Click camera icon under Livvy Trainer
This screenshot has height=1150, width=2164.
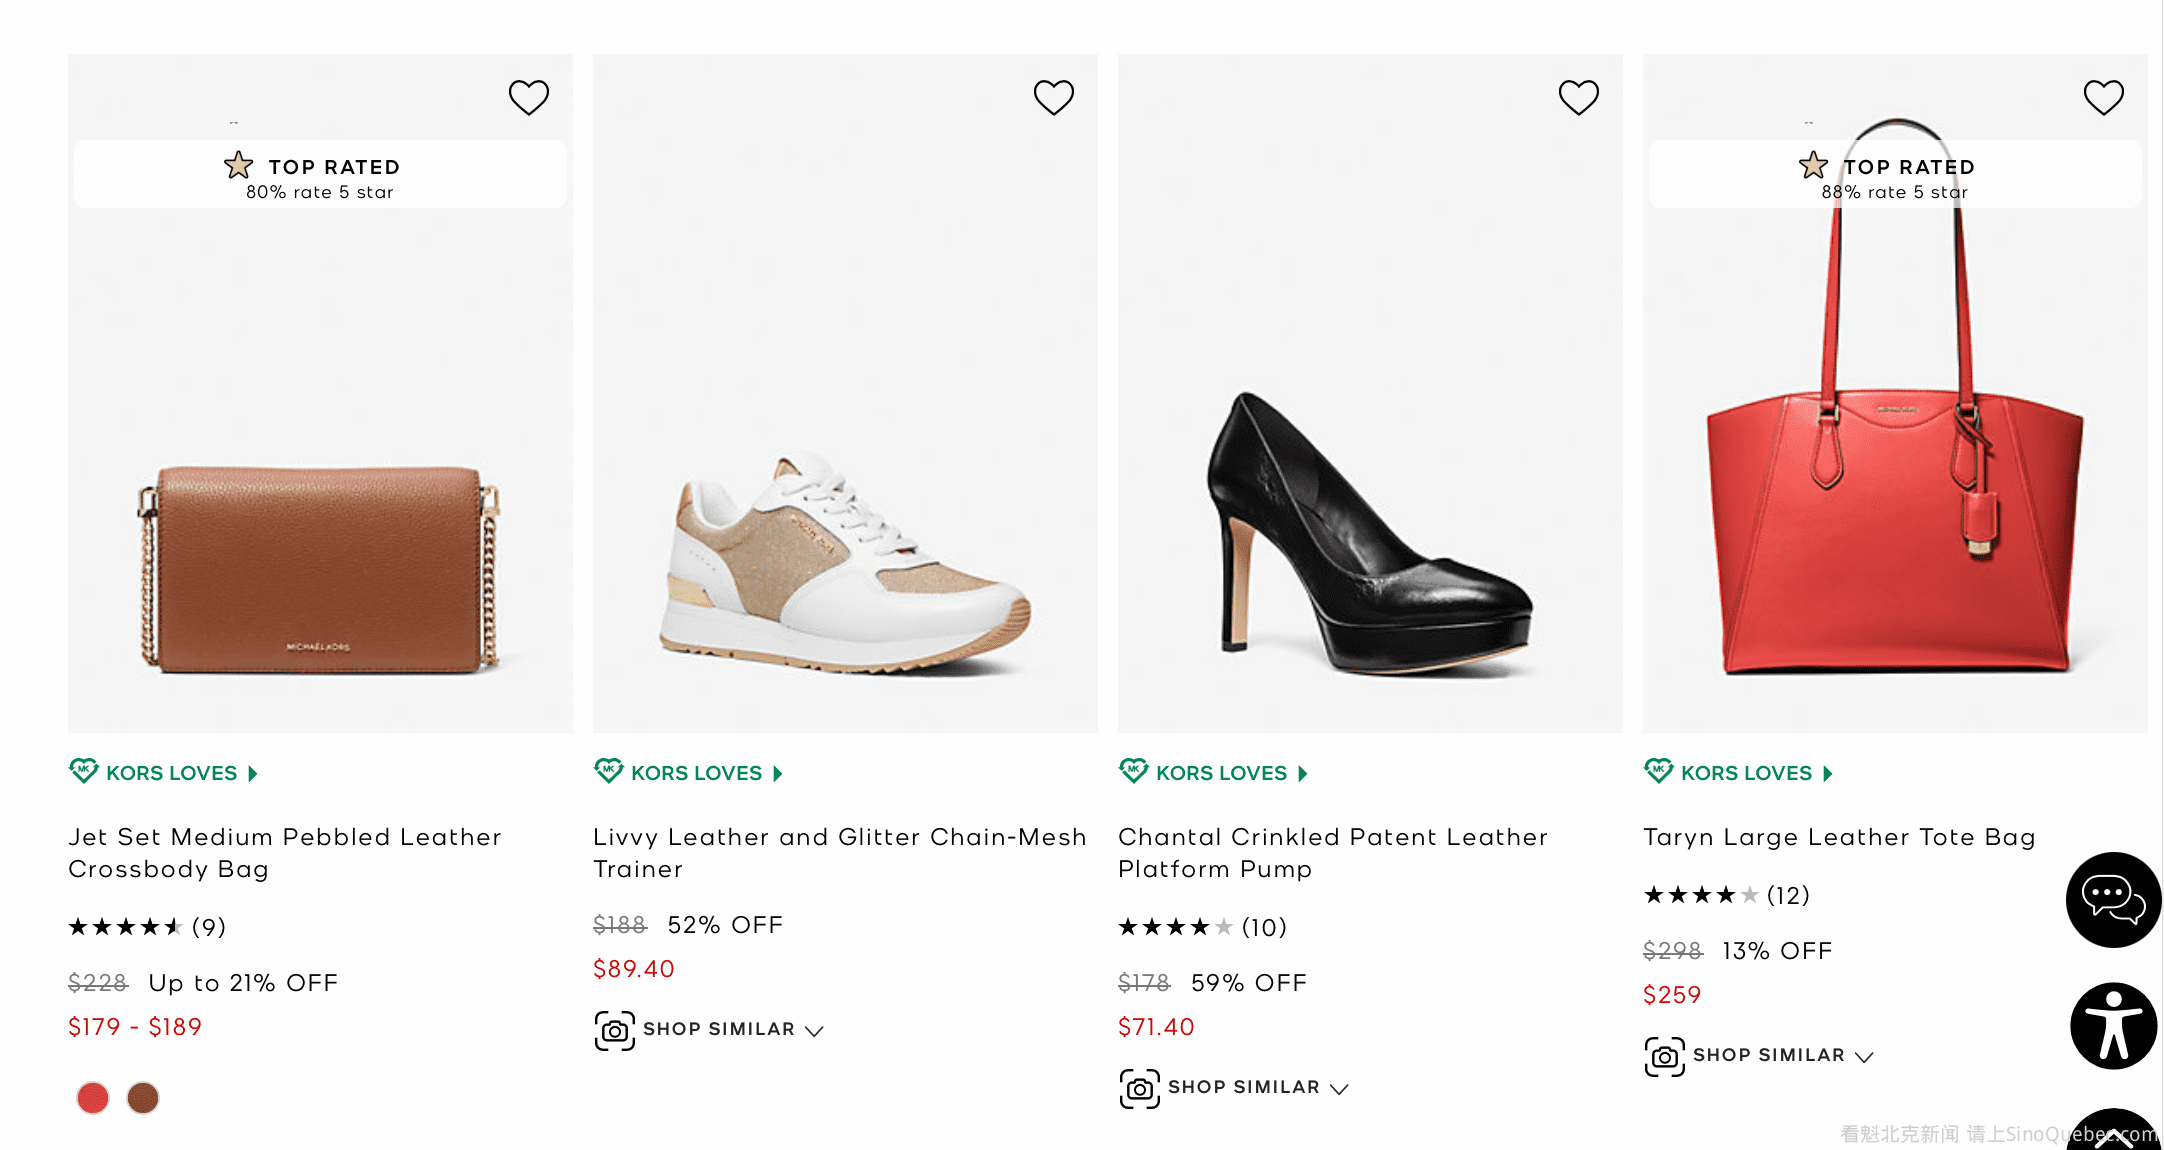pos(614,1030)
